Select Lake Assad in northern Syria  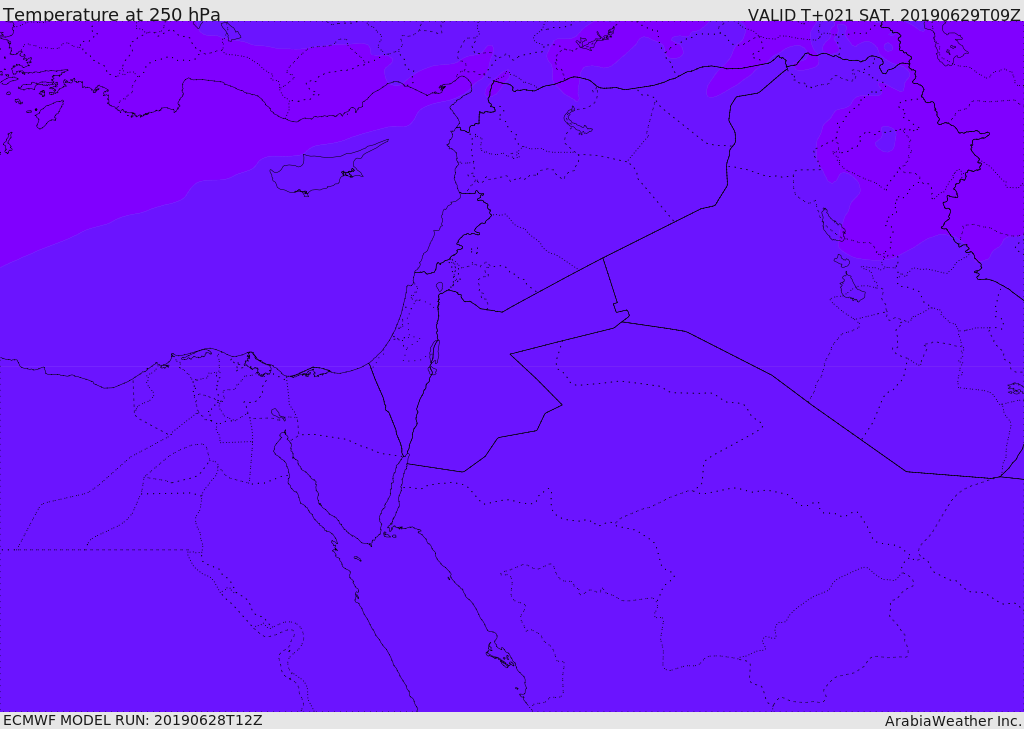pyautogui.click(x=577, y=121)
